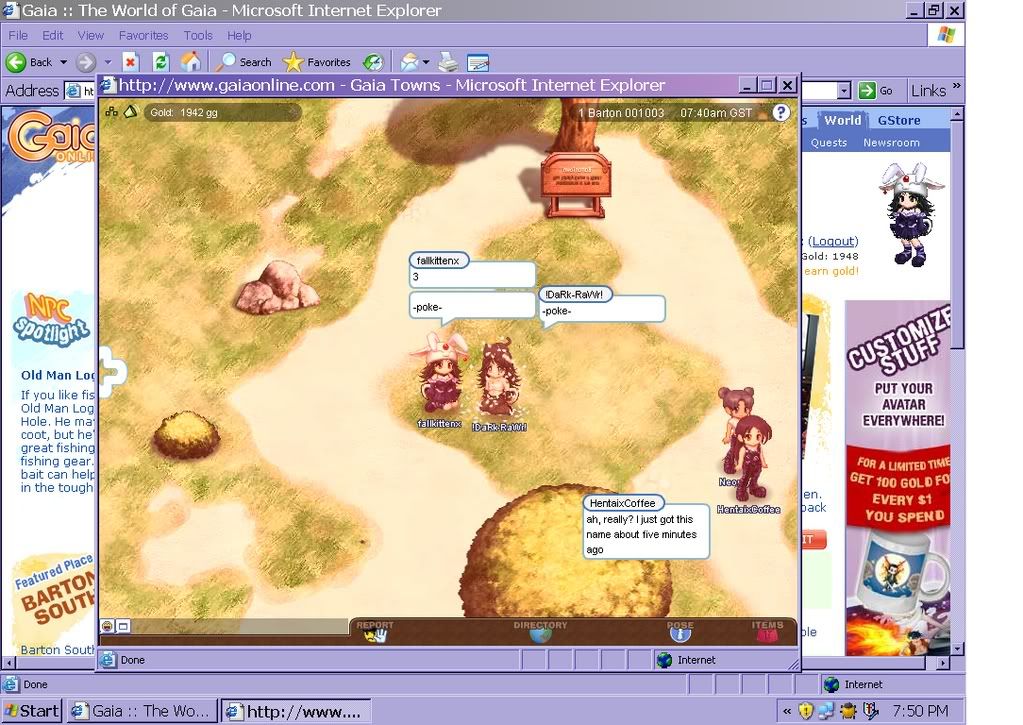Open the Directory globe button
The height and width of the screenshot is (725, 1023).
(x=540, y=630)
